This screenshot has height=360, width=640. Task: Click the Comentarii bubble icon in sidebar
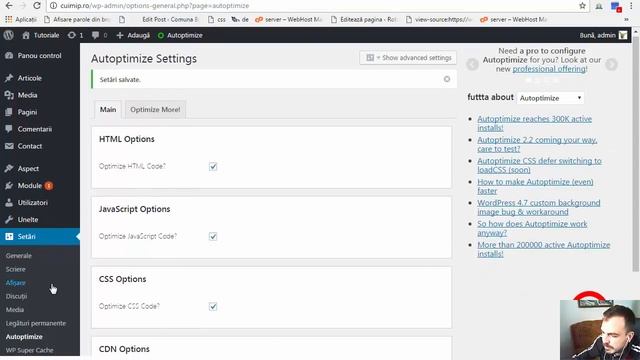point(9,129)
